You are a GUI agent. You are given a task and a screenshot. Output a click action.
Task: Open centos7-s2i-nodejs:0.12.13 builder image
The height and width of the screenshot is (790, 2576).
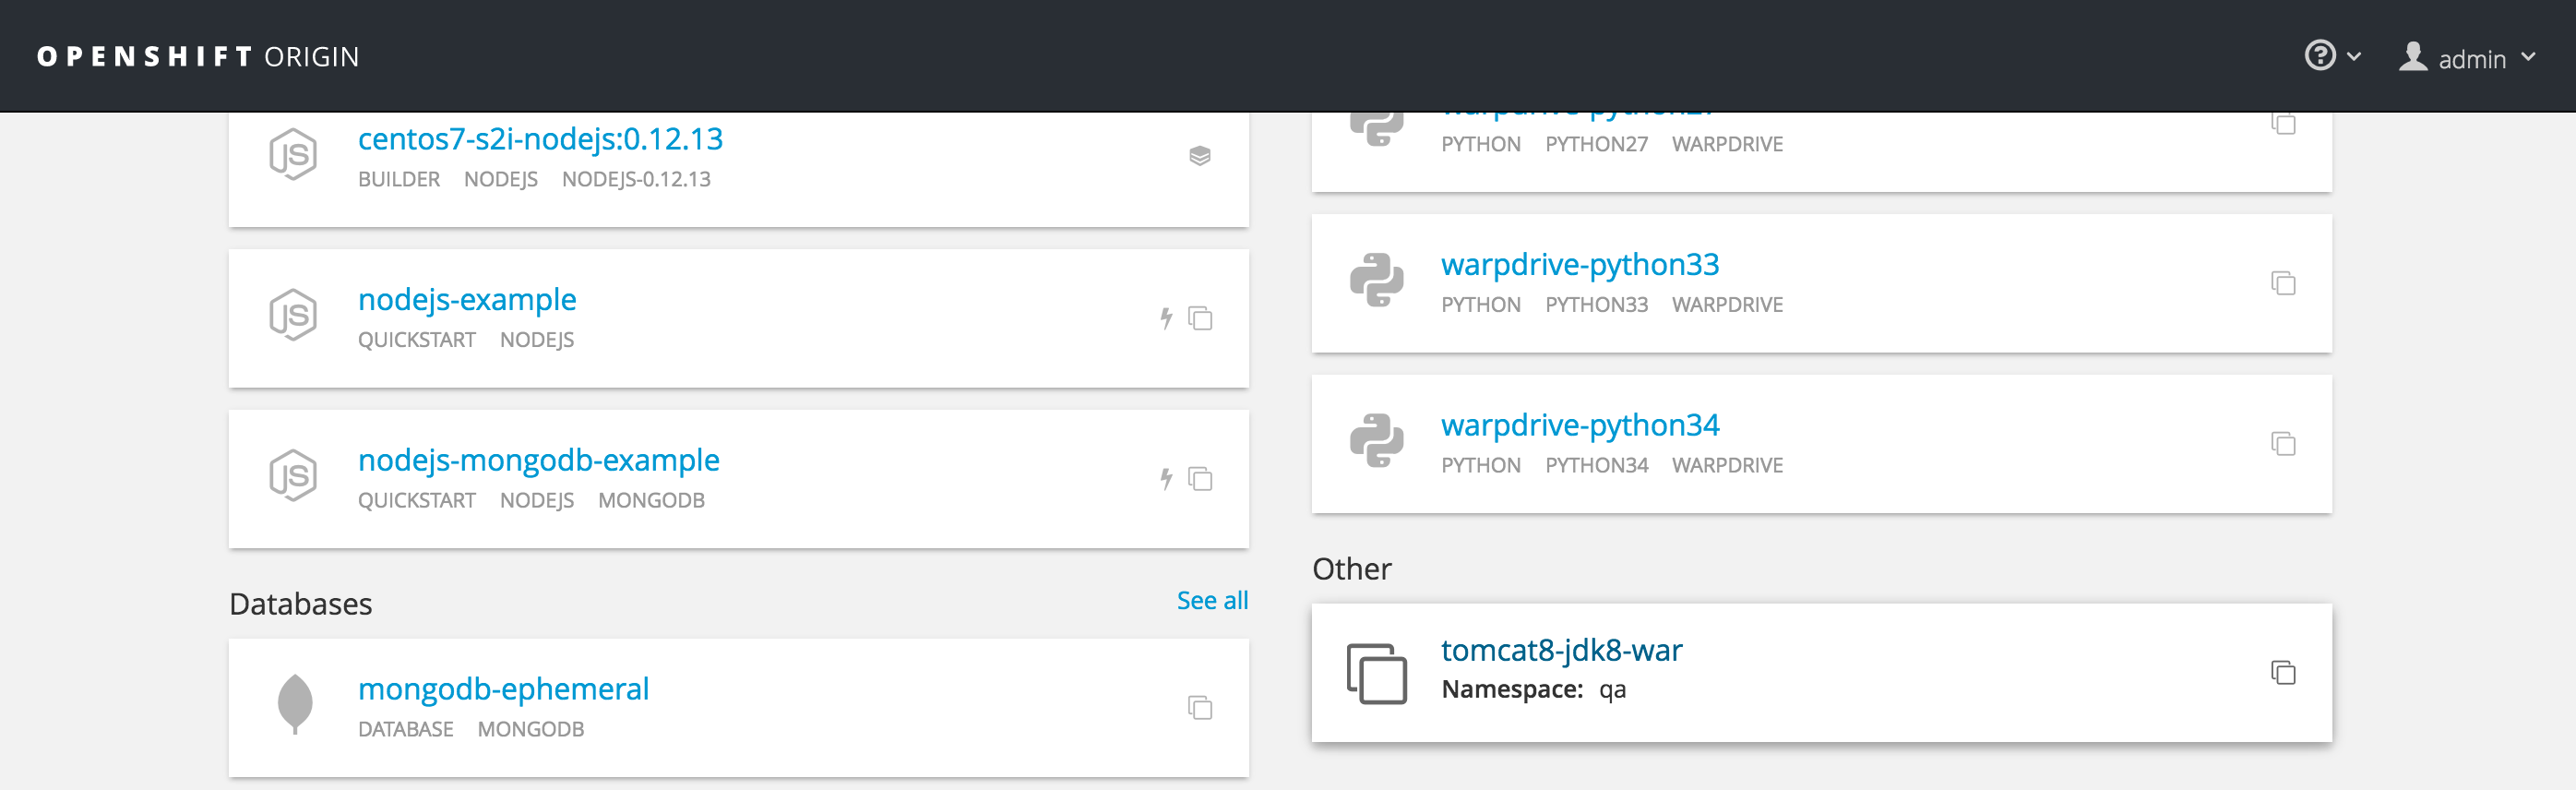tap(540, 139)
